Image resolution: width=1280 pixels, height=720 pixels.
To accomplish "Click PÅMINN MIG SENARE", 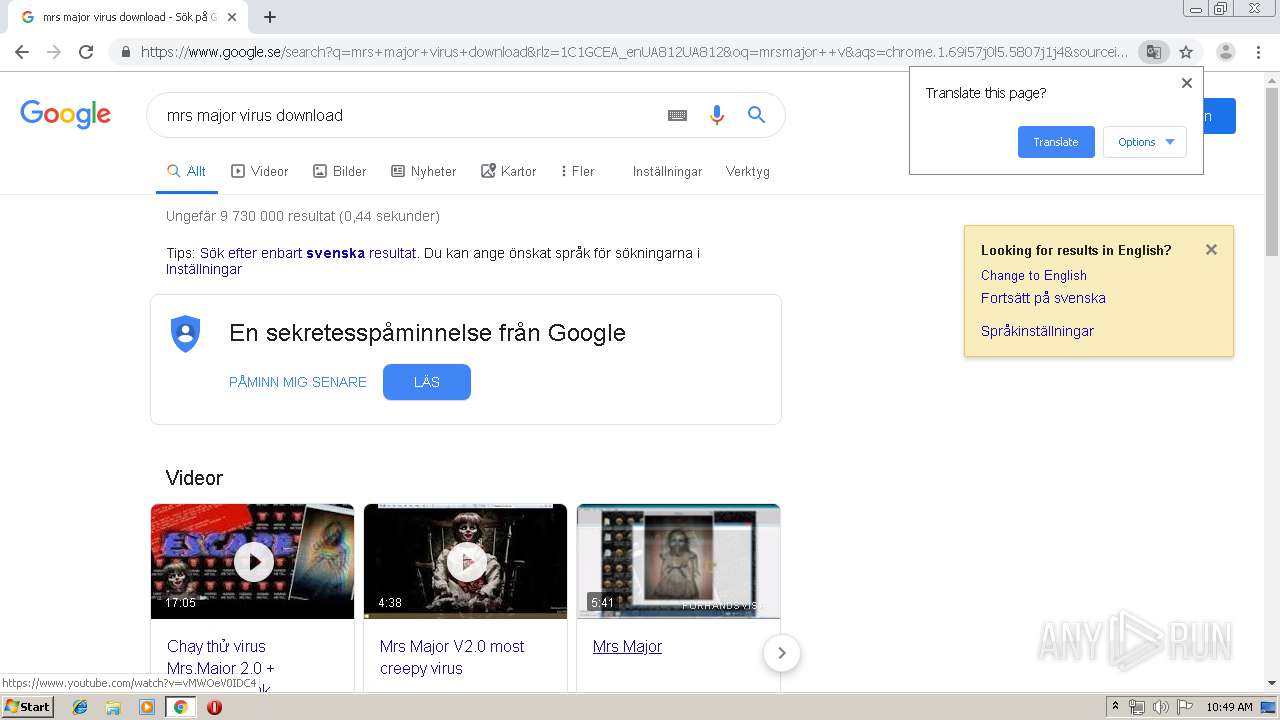I will pyautogui.click(x=298, y=382).
